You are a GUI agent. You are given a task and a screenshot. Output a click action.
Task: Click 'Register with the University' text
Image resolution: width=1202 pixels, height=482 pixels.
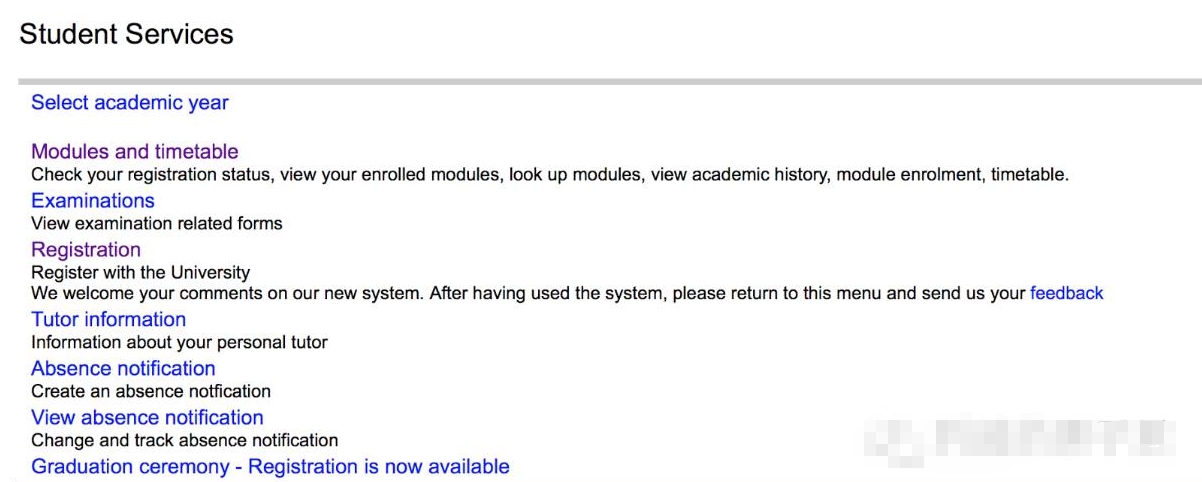pos(140,273)
